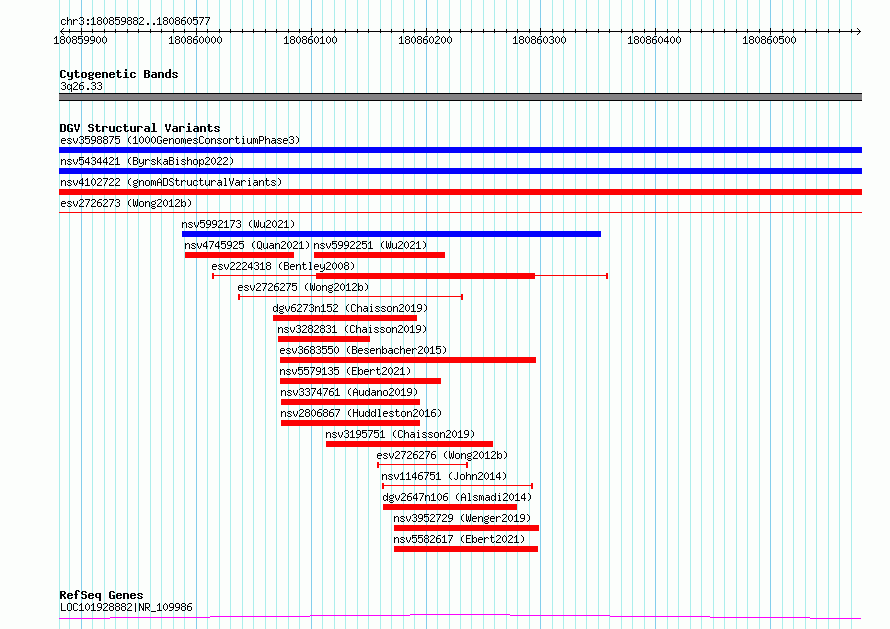
Task: Click the 3q26.33 band label
Action: (x=81, y=86)
